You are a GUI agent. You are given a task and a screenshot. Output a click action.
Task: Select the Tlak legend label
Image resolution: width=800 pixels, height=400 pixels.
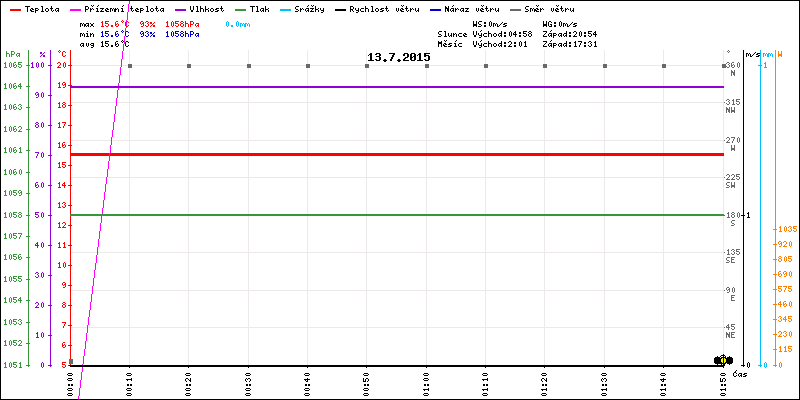[x=259, y=9]
